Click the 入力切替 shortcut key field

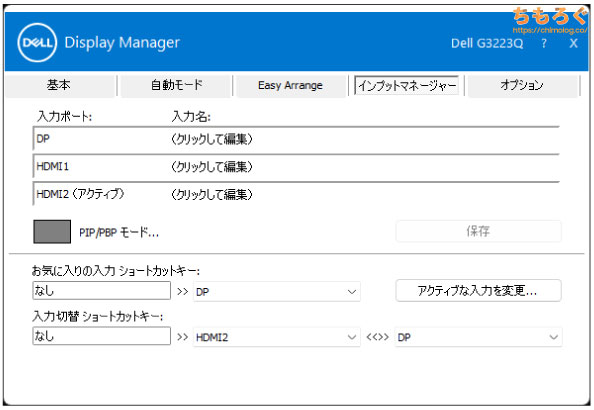(x=102, y=336)
